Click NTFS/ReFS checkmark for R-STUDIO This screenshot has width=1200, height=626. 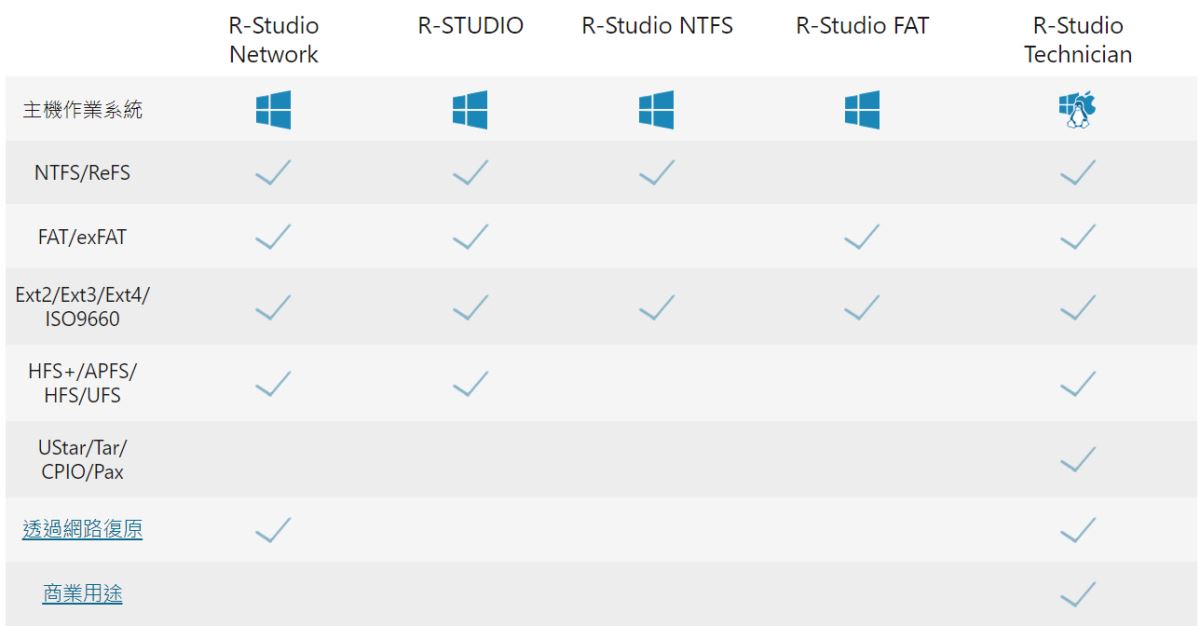point(470,173)
